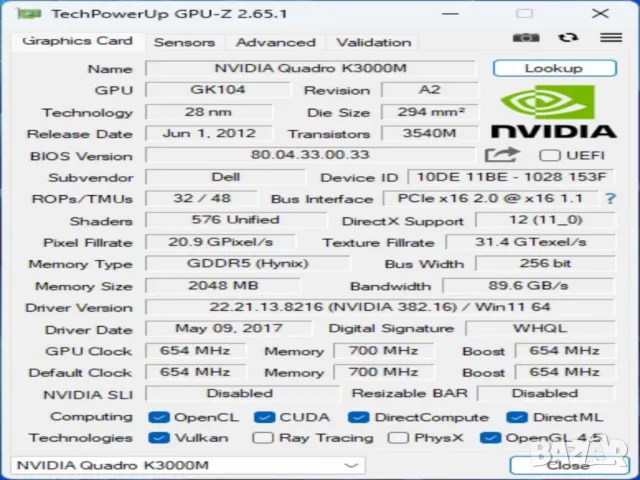This screenshot has width=640, height=480.
Task: Toggle the OpenGL 4.5 checkbox
Action: click(490, 438)
